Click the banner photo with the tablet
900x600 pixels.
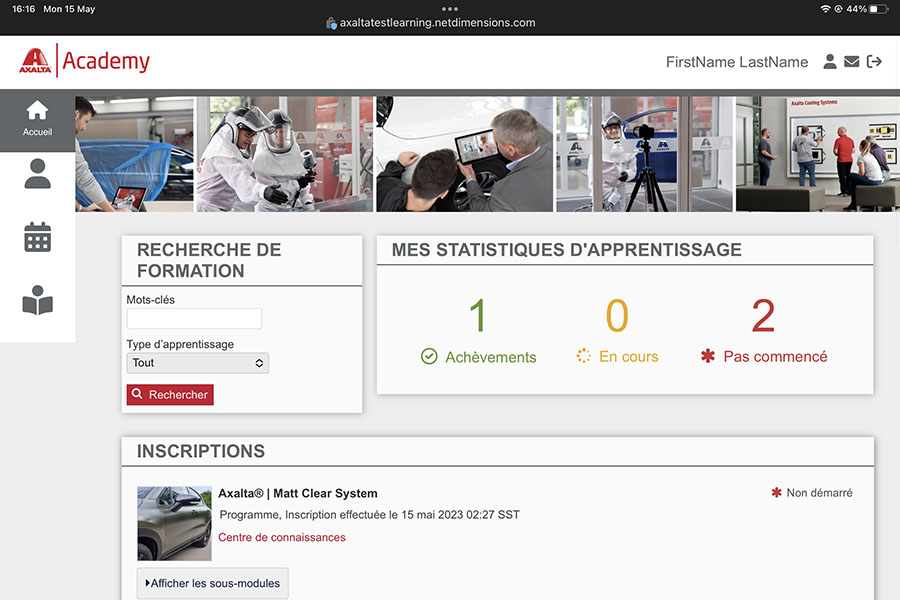[464, 154]
